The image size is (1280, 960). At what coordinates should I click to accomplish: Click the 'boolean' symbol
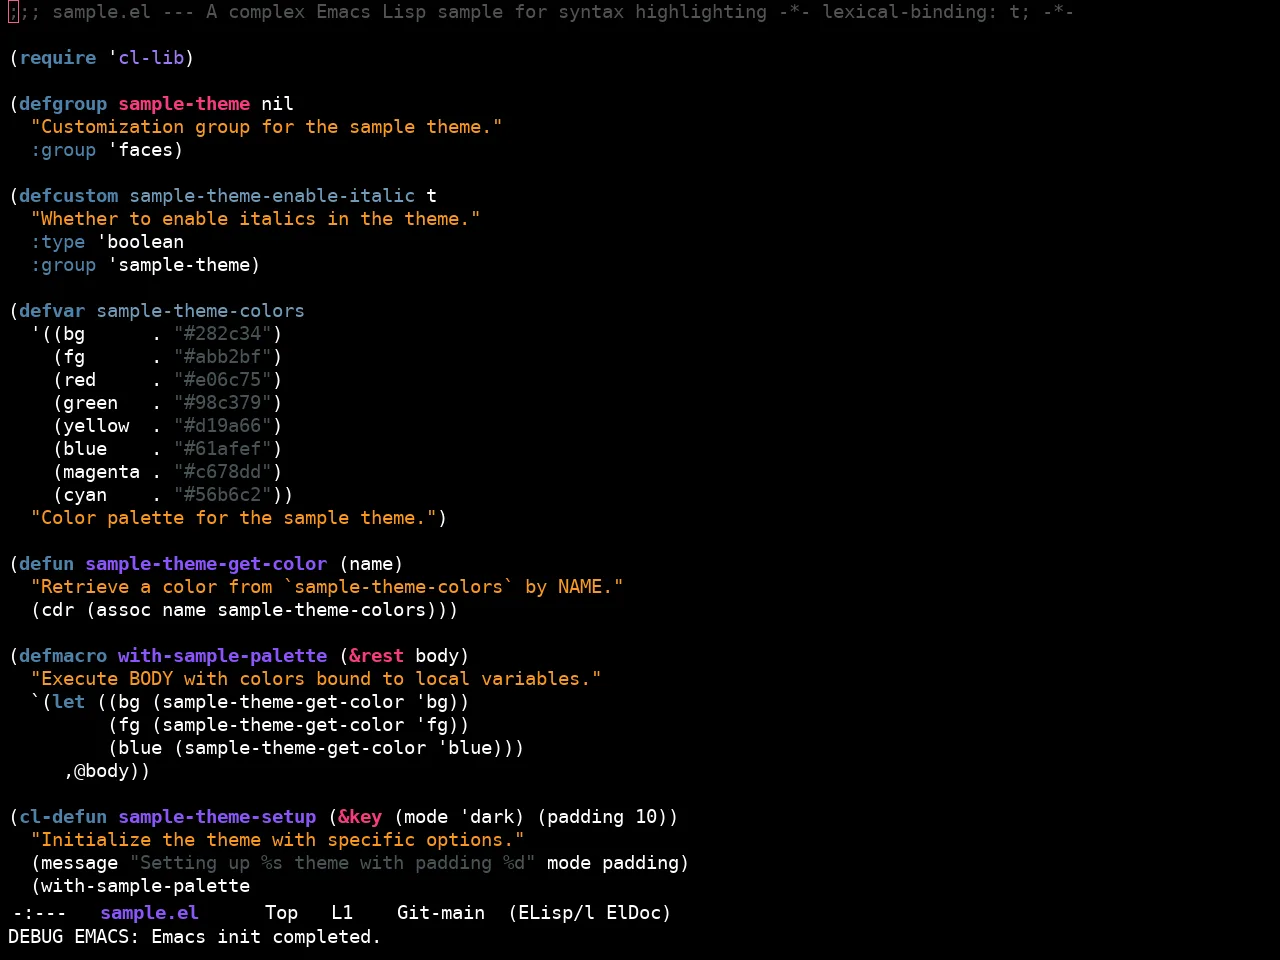146,242
